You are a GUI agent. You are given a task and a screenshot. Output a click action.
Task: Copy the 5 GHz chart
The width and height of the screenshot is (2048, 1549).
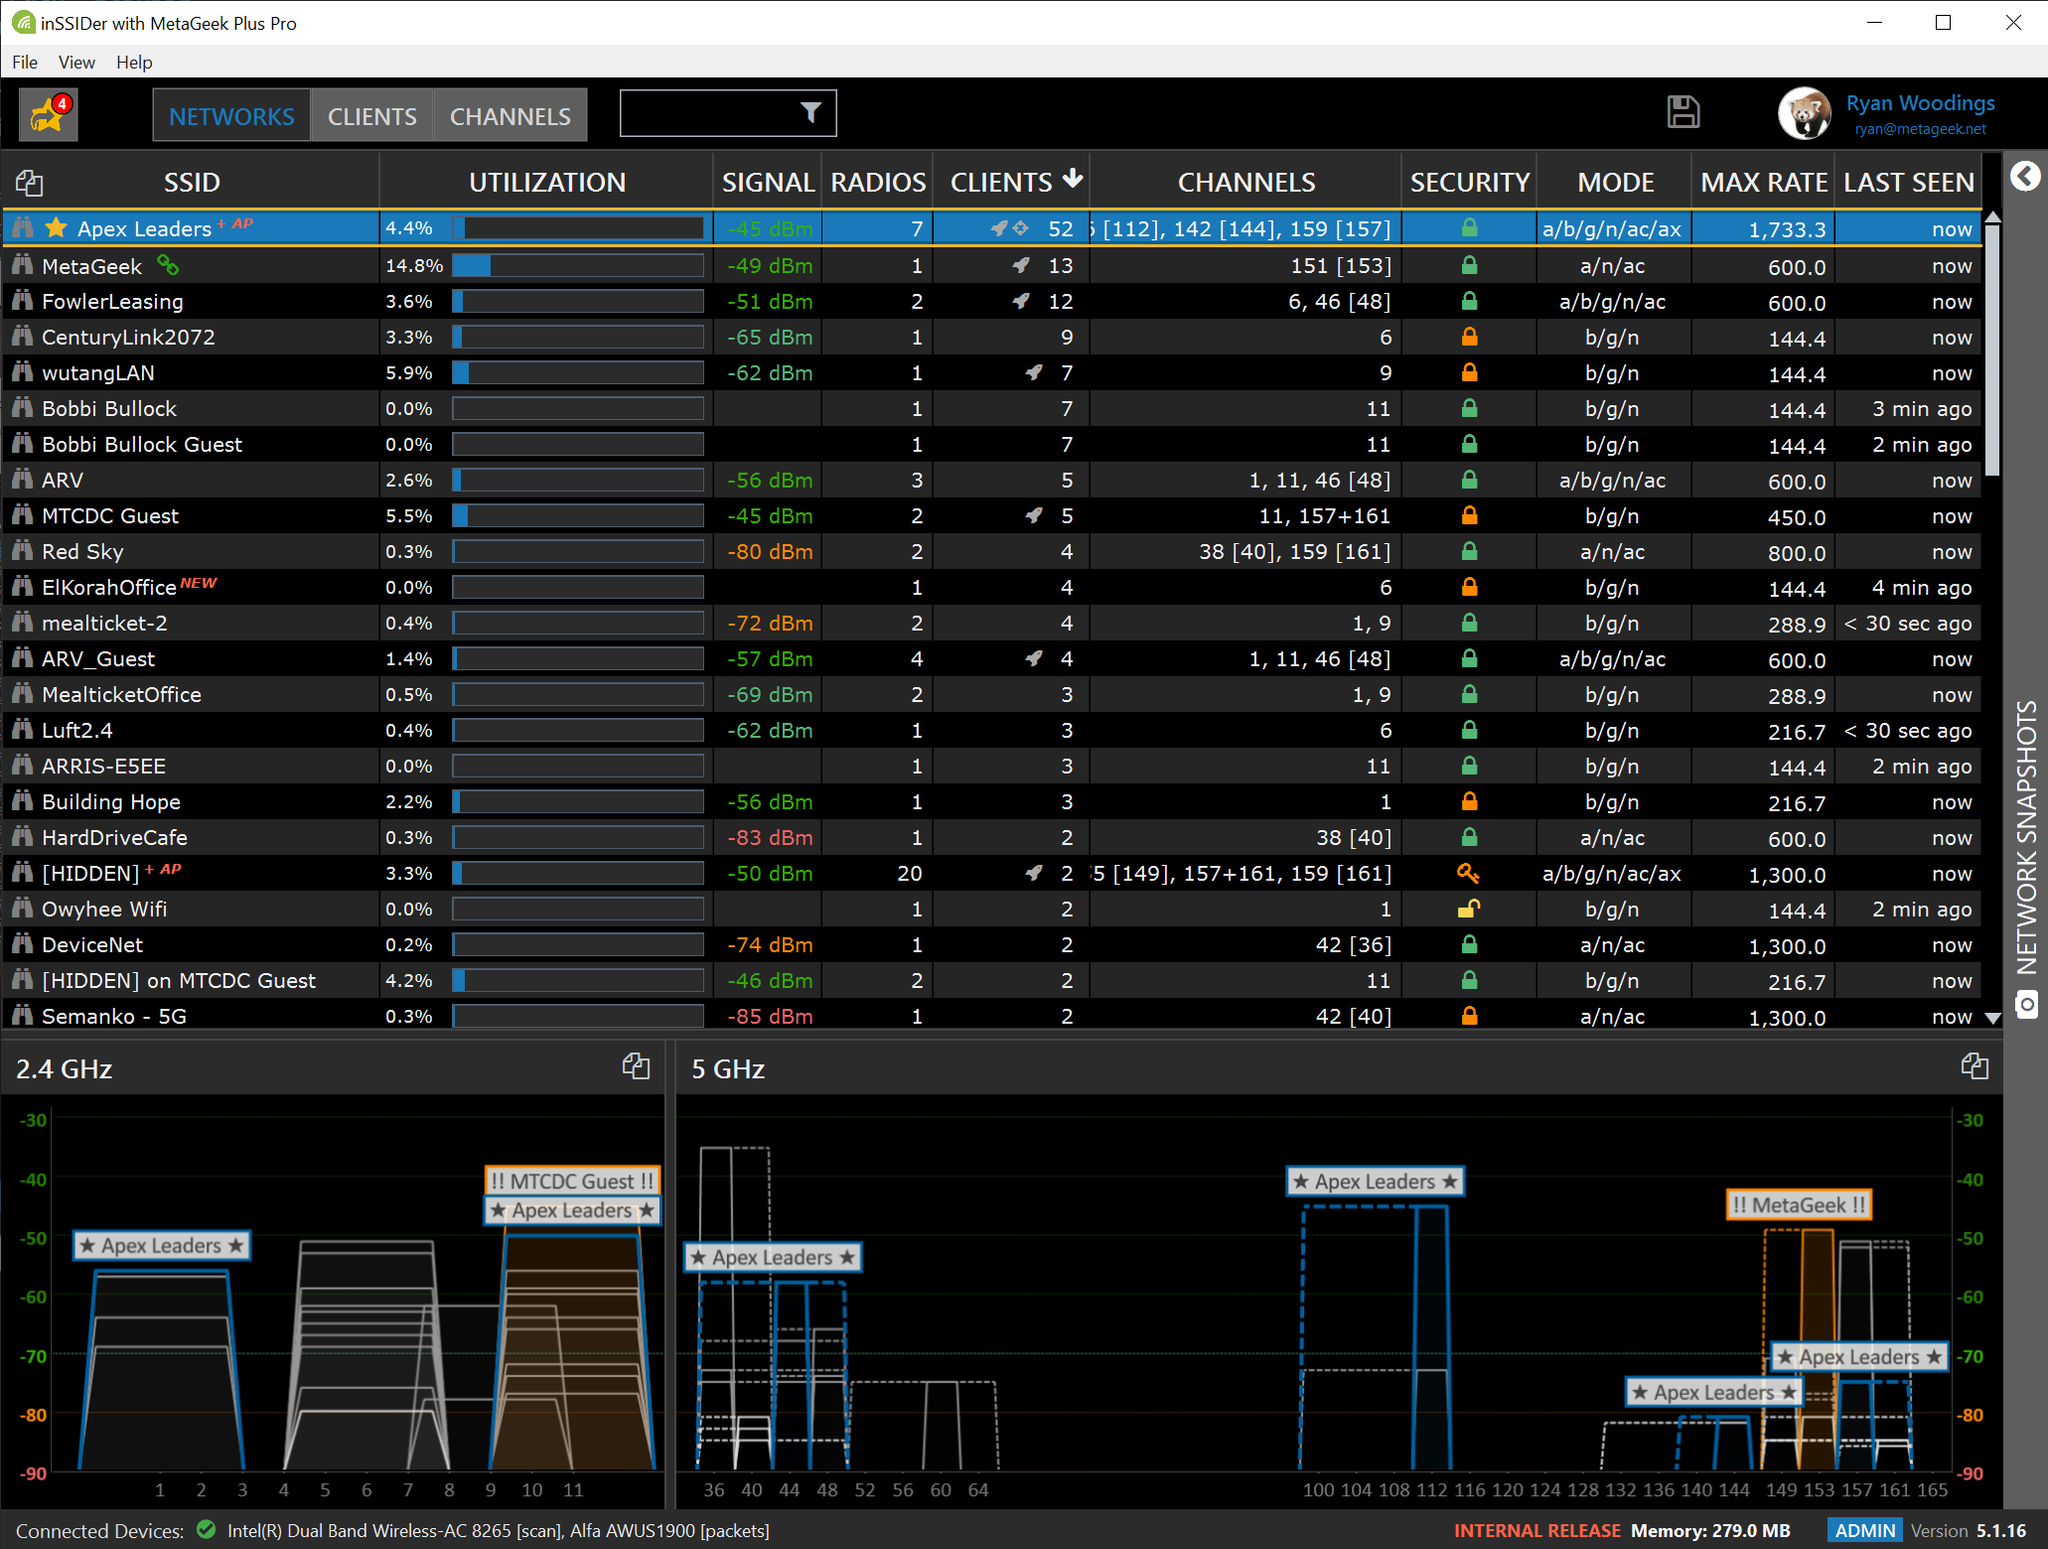coord(1975,1066)
